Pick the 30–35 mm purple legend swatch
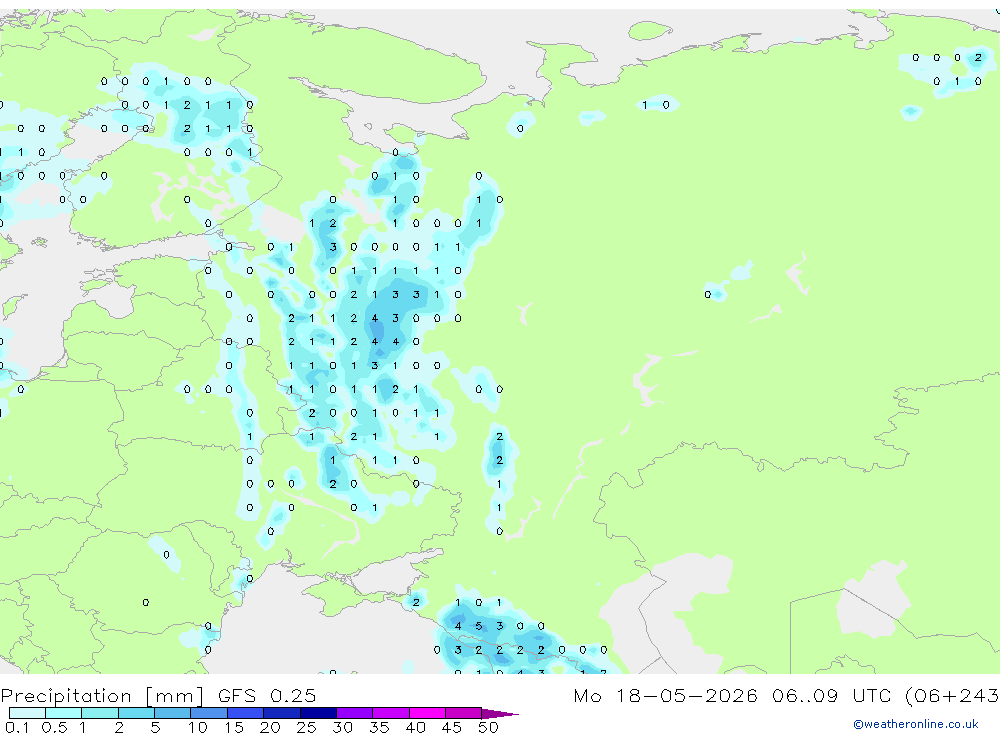The height and width of the screenshot is (733, 1000). coord(354,713)
